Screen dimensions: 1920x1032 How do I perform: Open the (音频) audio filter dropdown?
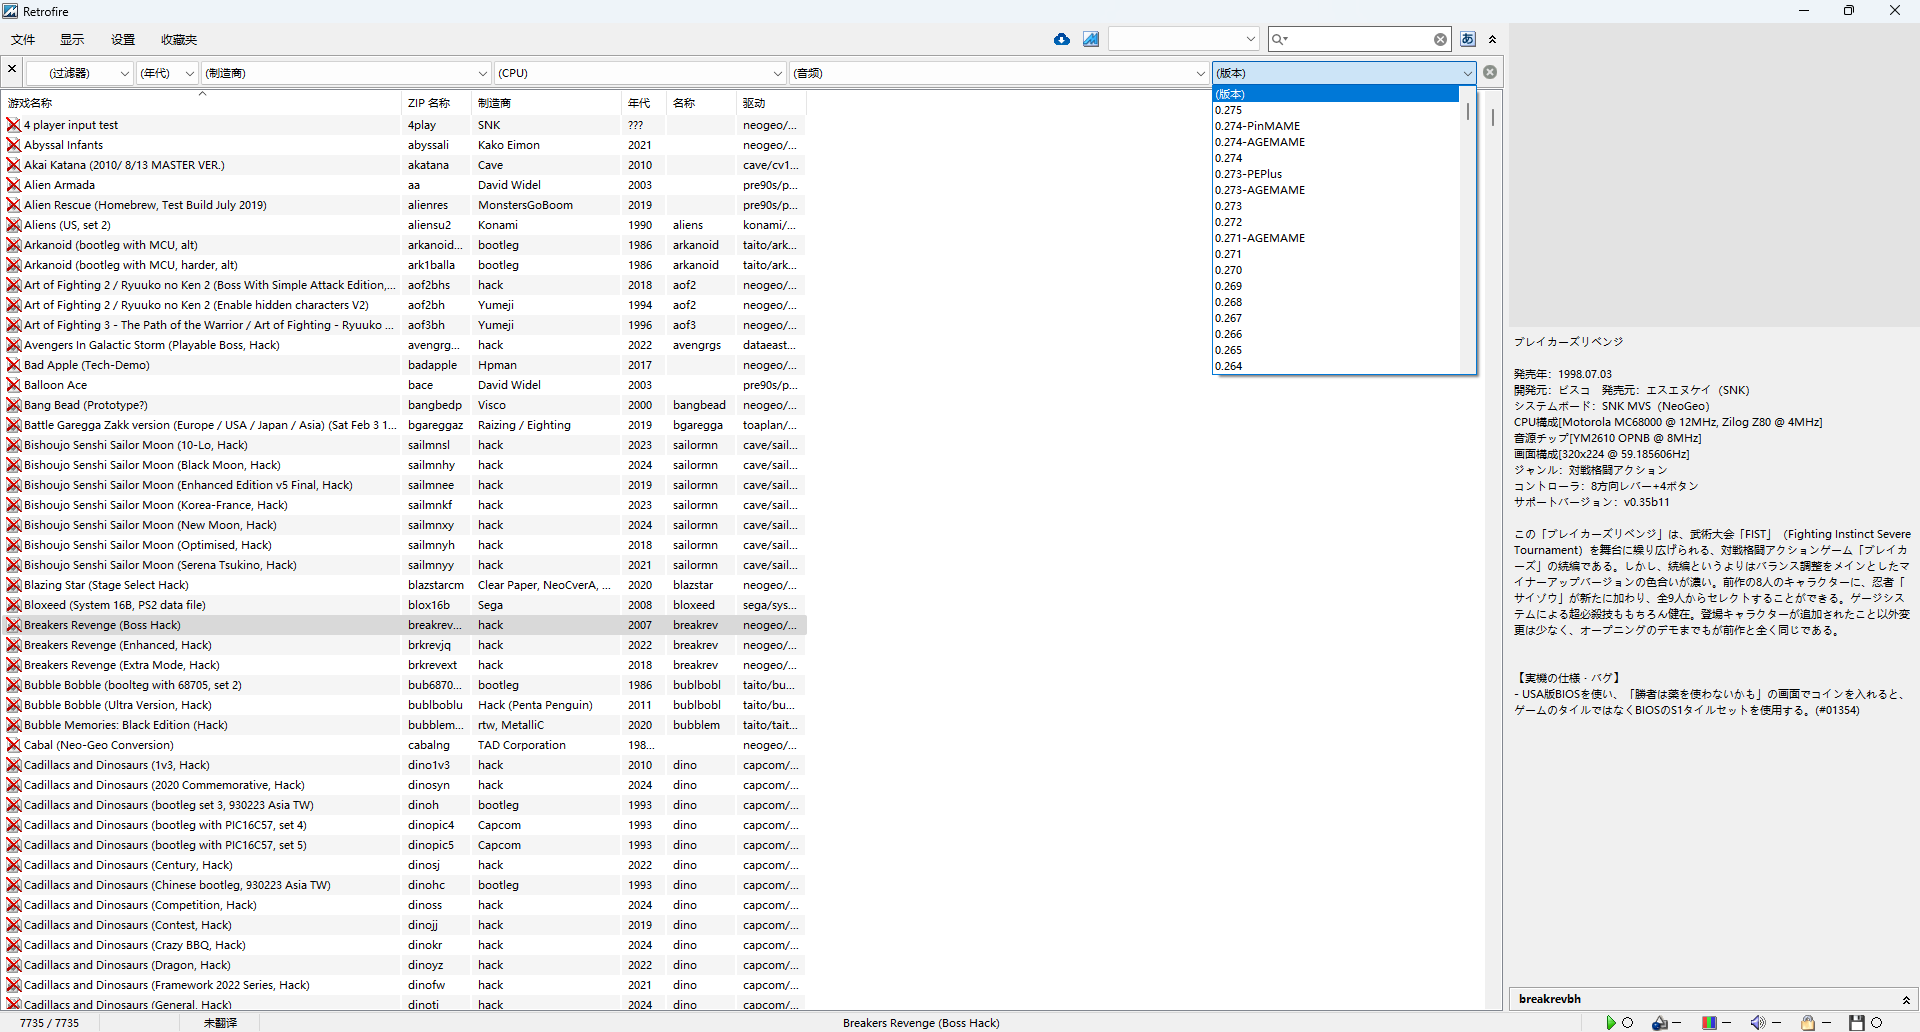click(x=999, y=73)
